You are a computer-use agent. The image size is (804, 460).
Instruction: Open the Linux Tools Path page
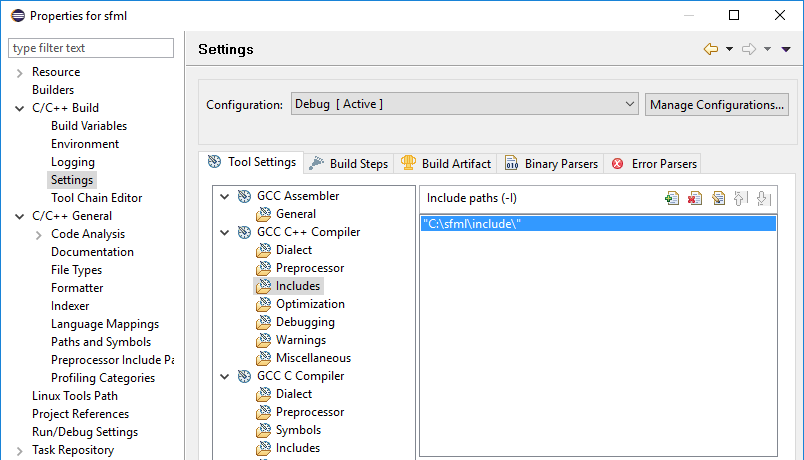tap(75, 396)
